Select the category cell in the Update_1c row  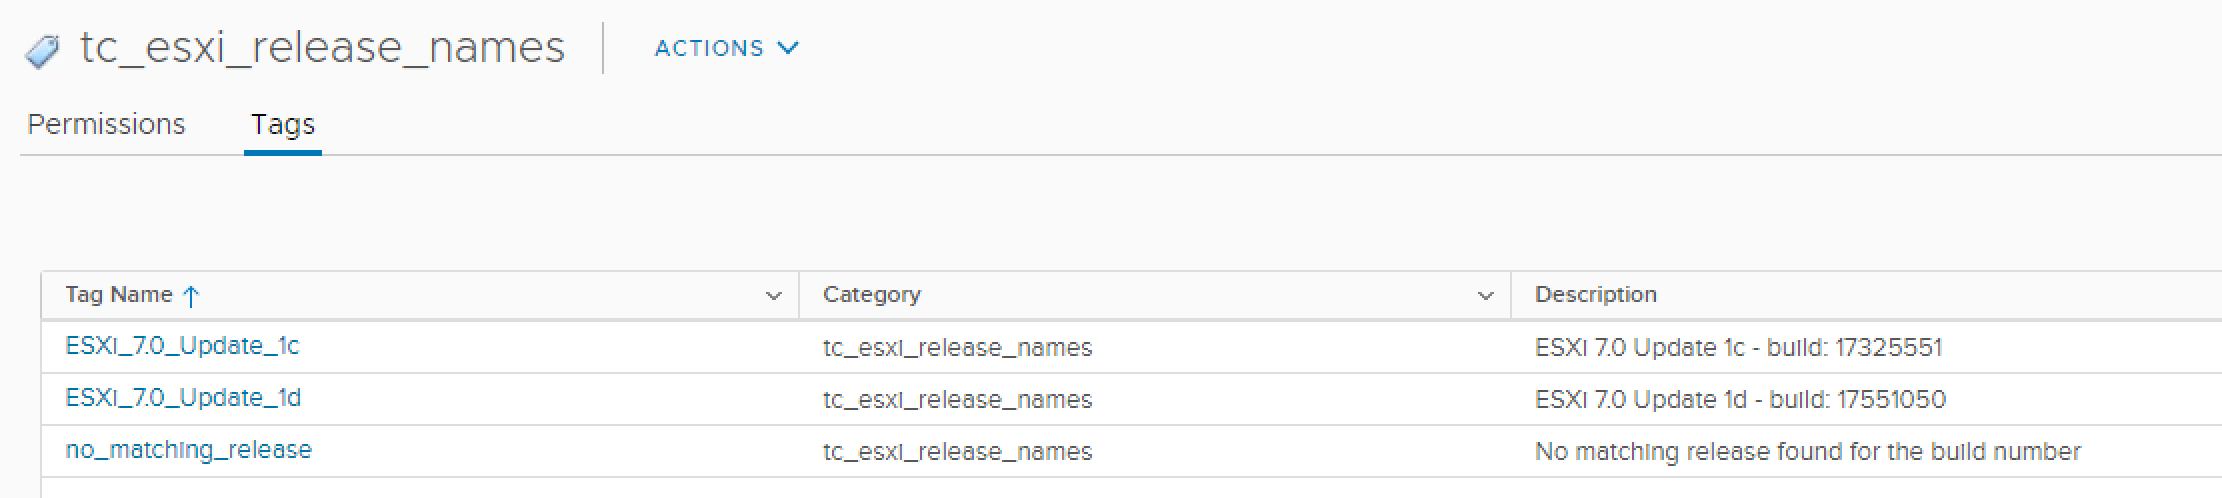coord(957,348)
